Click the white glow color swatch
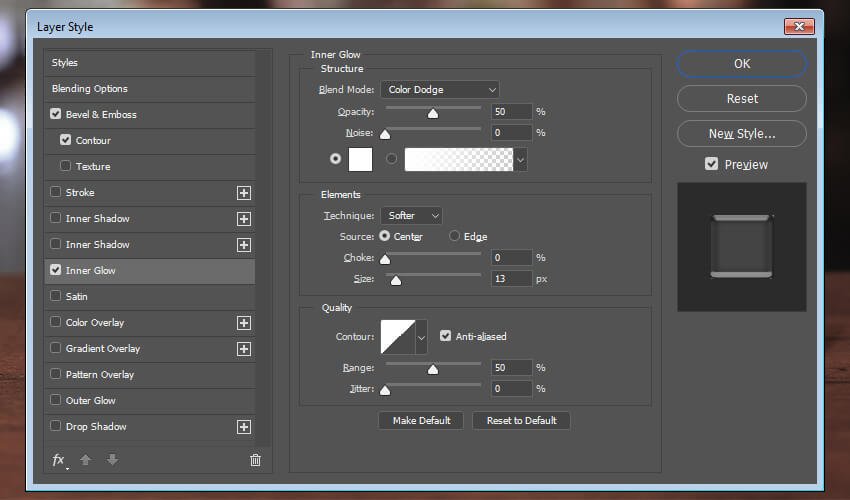The width and height of the screenshot is (850, 500). click(360, 159)
